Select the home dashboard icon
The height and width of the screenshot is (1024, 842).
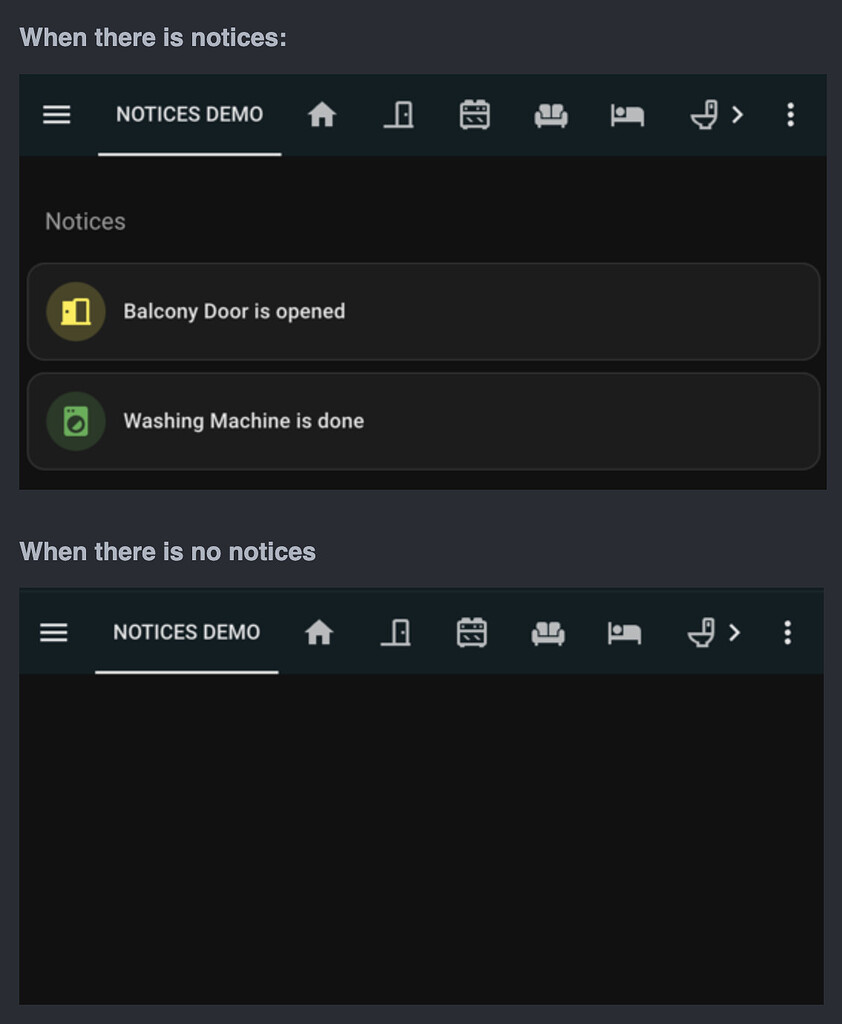[322, 115]
